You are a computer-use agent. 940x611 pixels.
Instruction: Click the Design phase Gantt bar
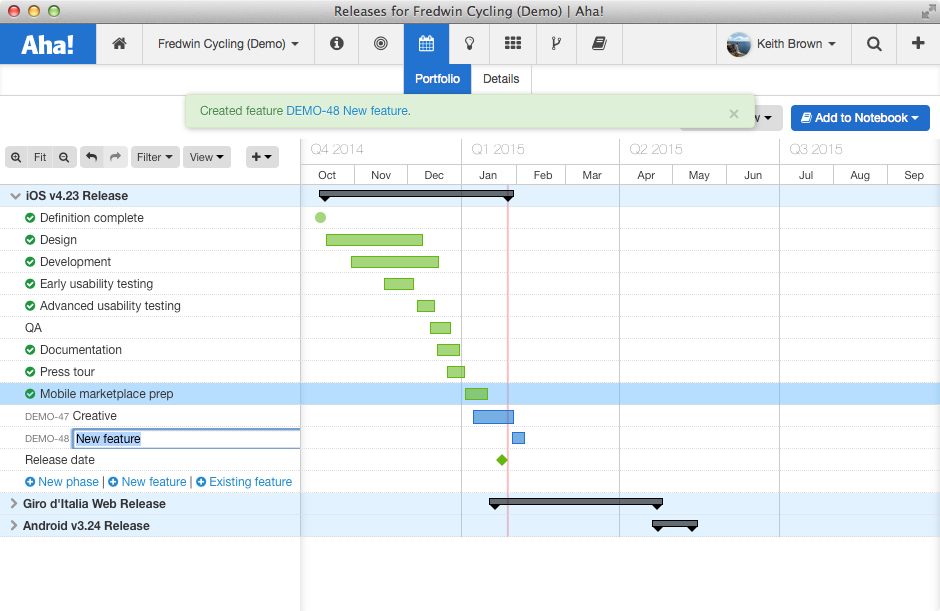tap(374, 240)
